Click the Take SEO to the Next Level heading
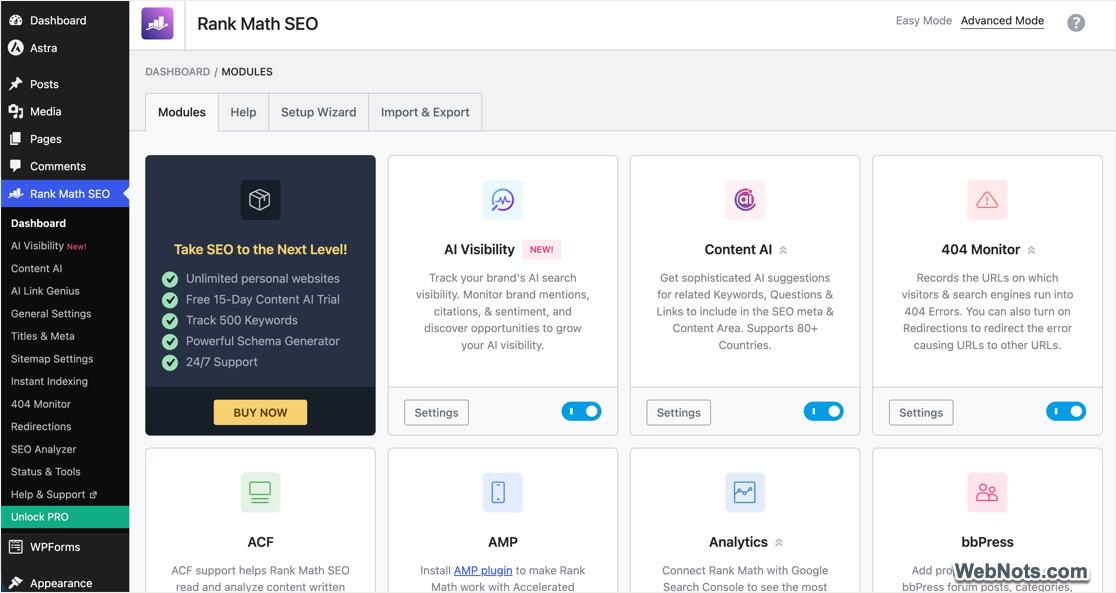The image size is (1116, 593). [260, 250]
